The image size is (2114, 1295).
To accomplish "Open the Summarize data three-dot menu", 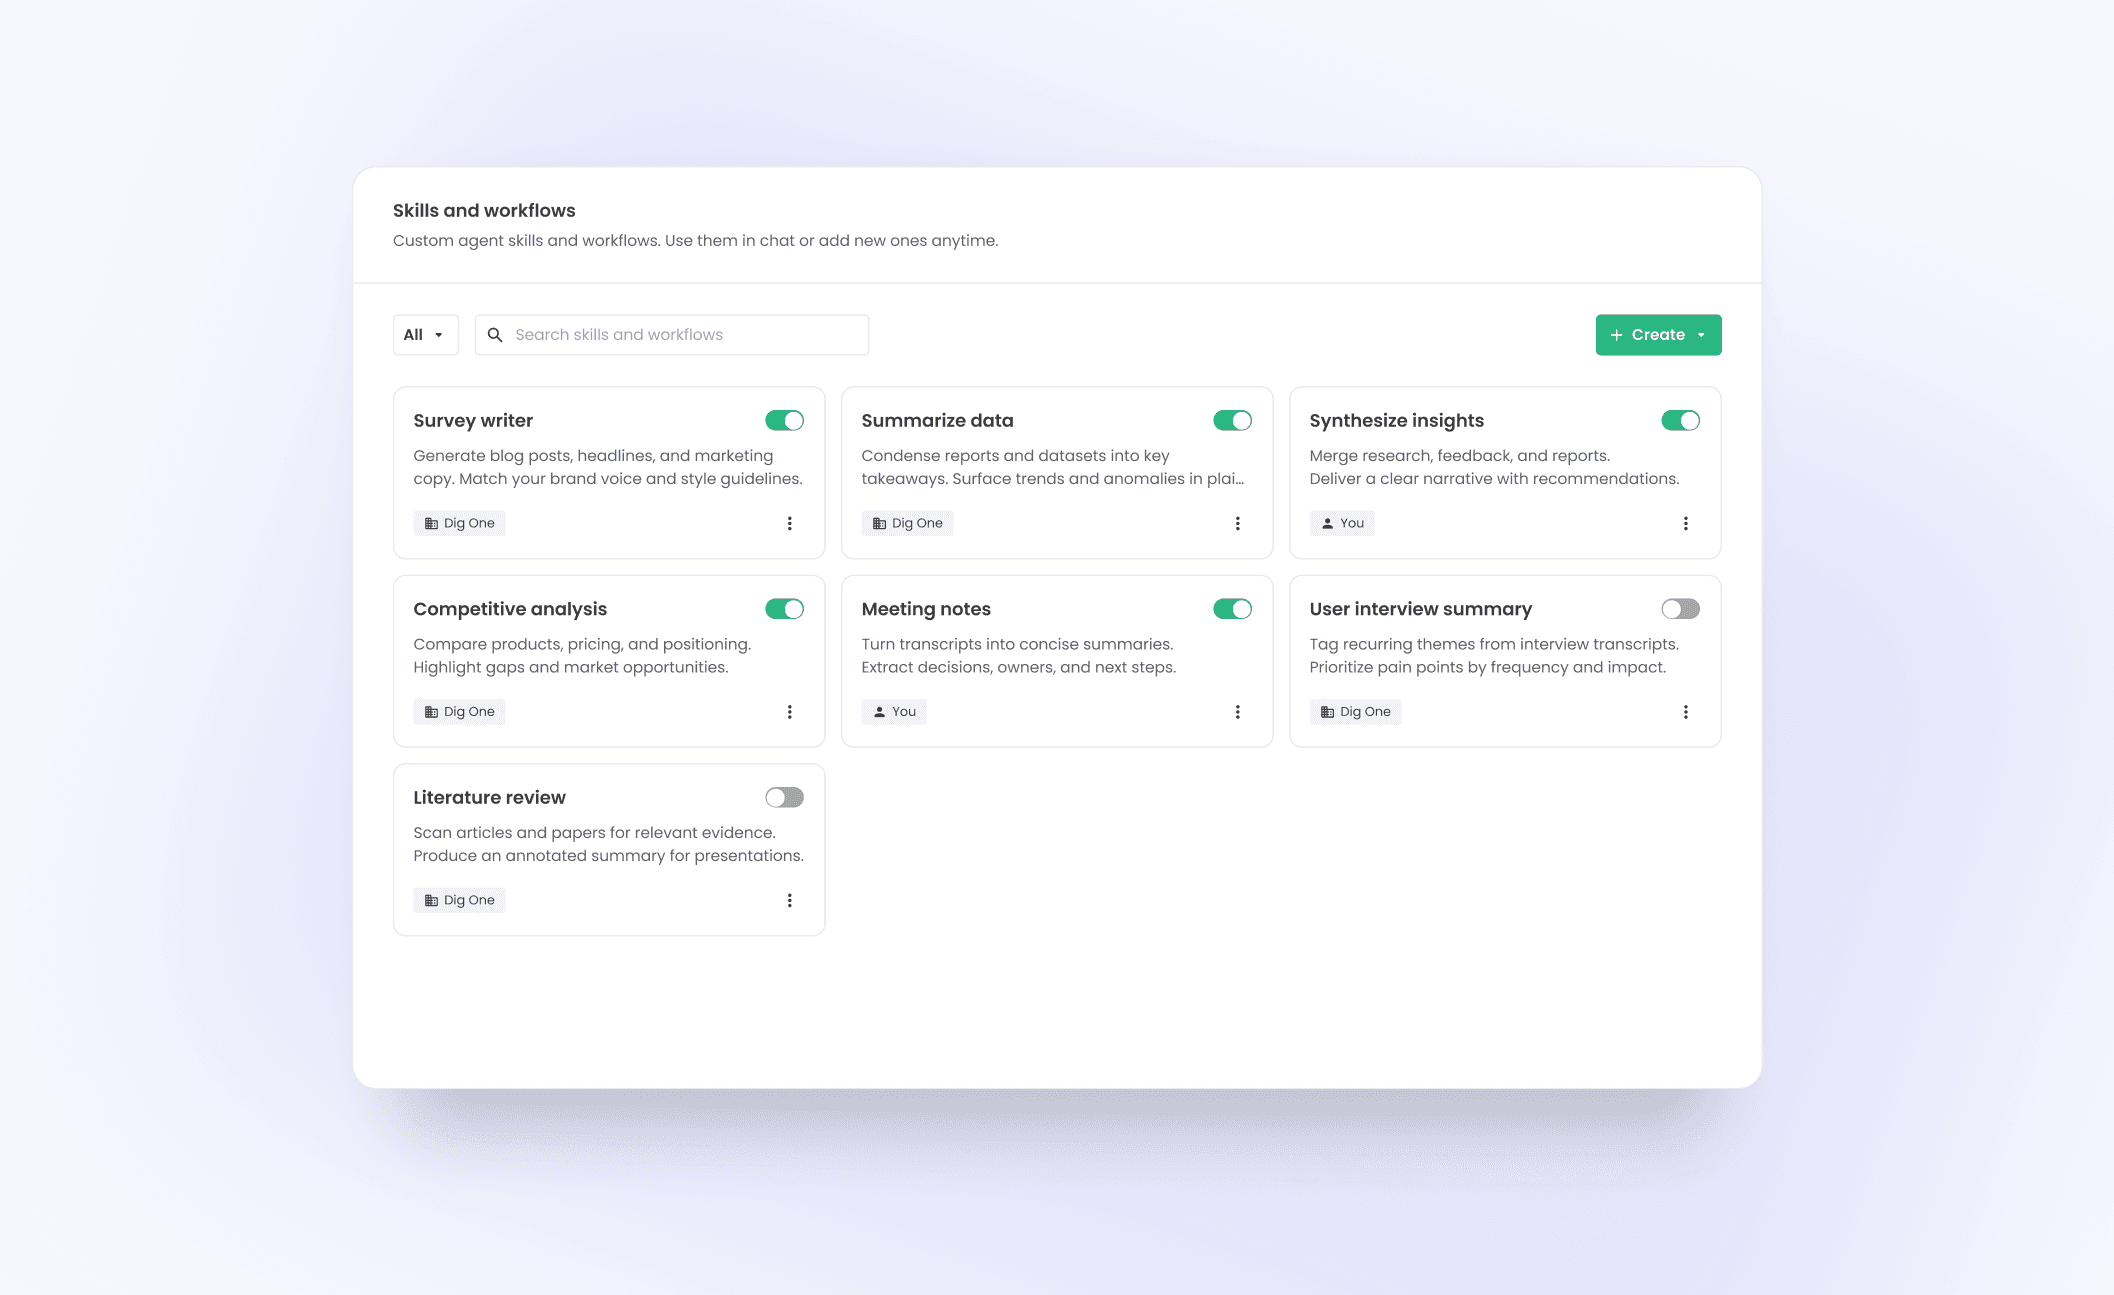I will pos(1237,523).
